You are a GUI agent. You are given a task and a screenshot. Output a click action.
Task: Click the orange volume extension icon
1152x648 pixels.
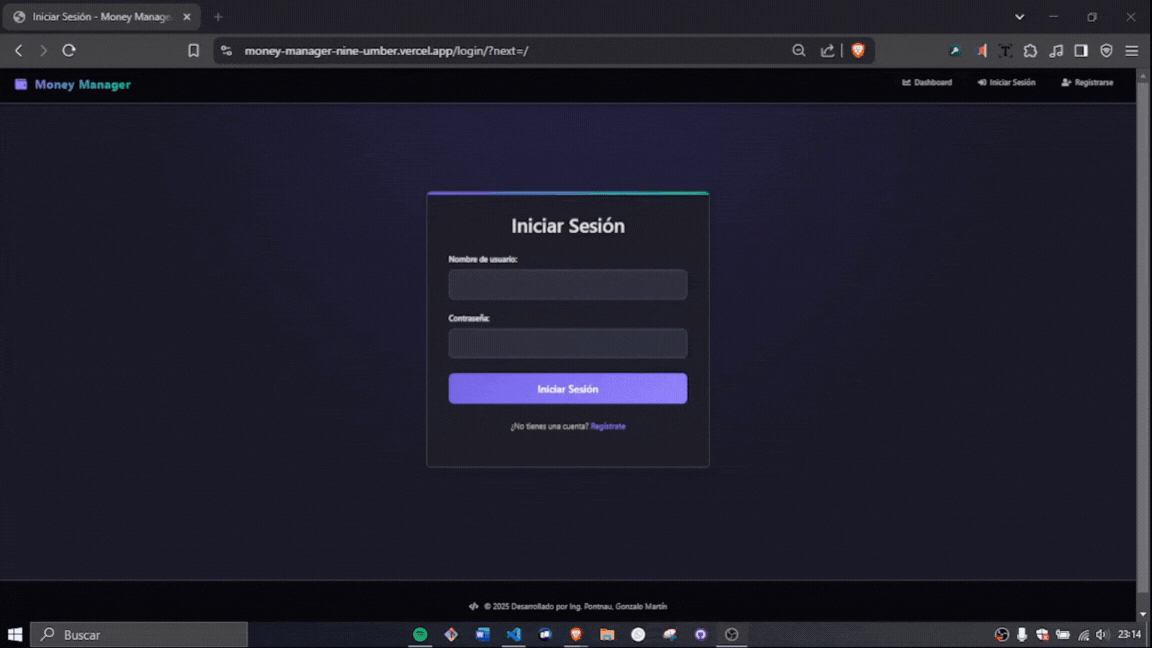click(x=981, y=50)
